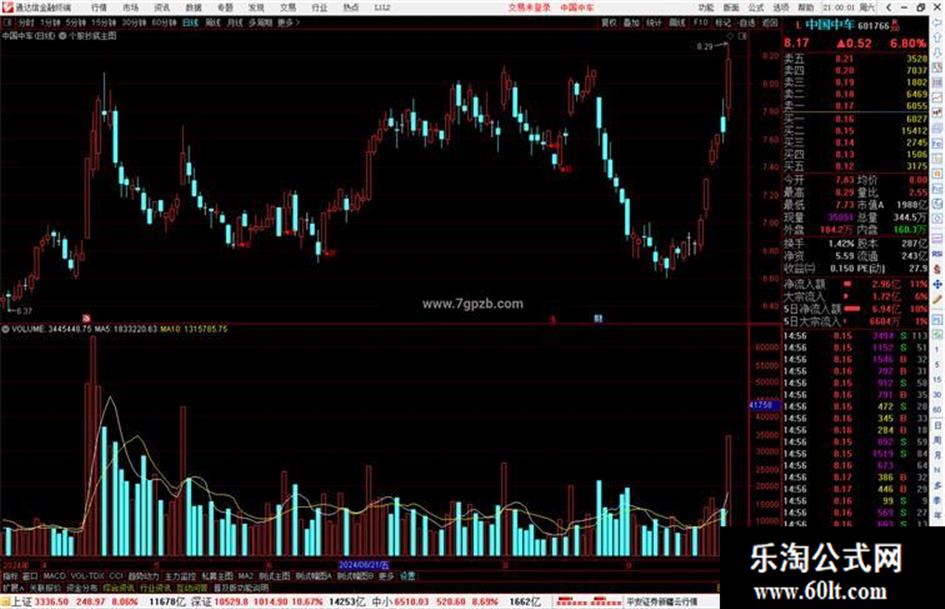945x609 pixels.
Task: Open the 指标 indicator selector
Action: coord(10,576)
